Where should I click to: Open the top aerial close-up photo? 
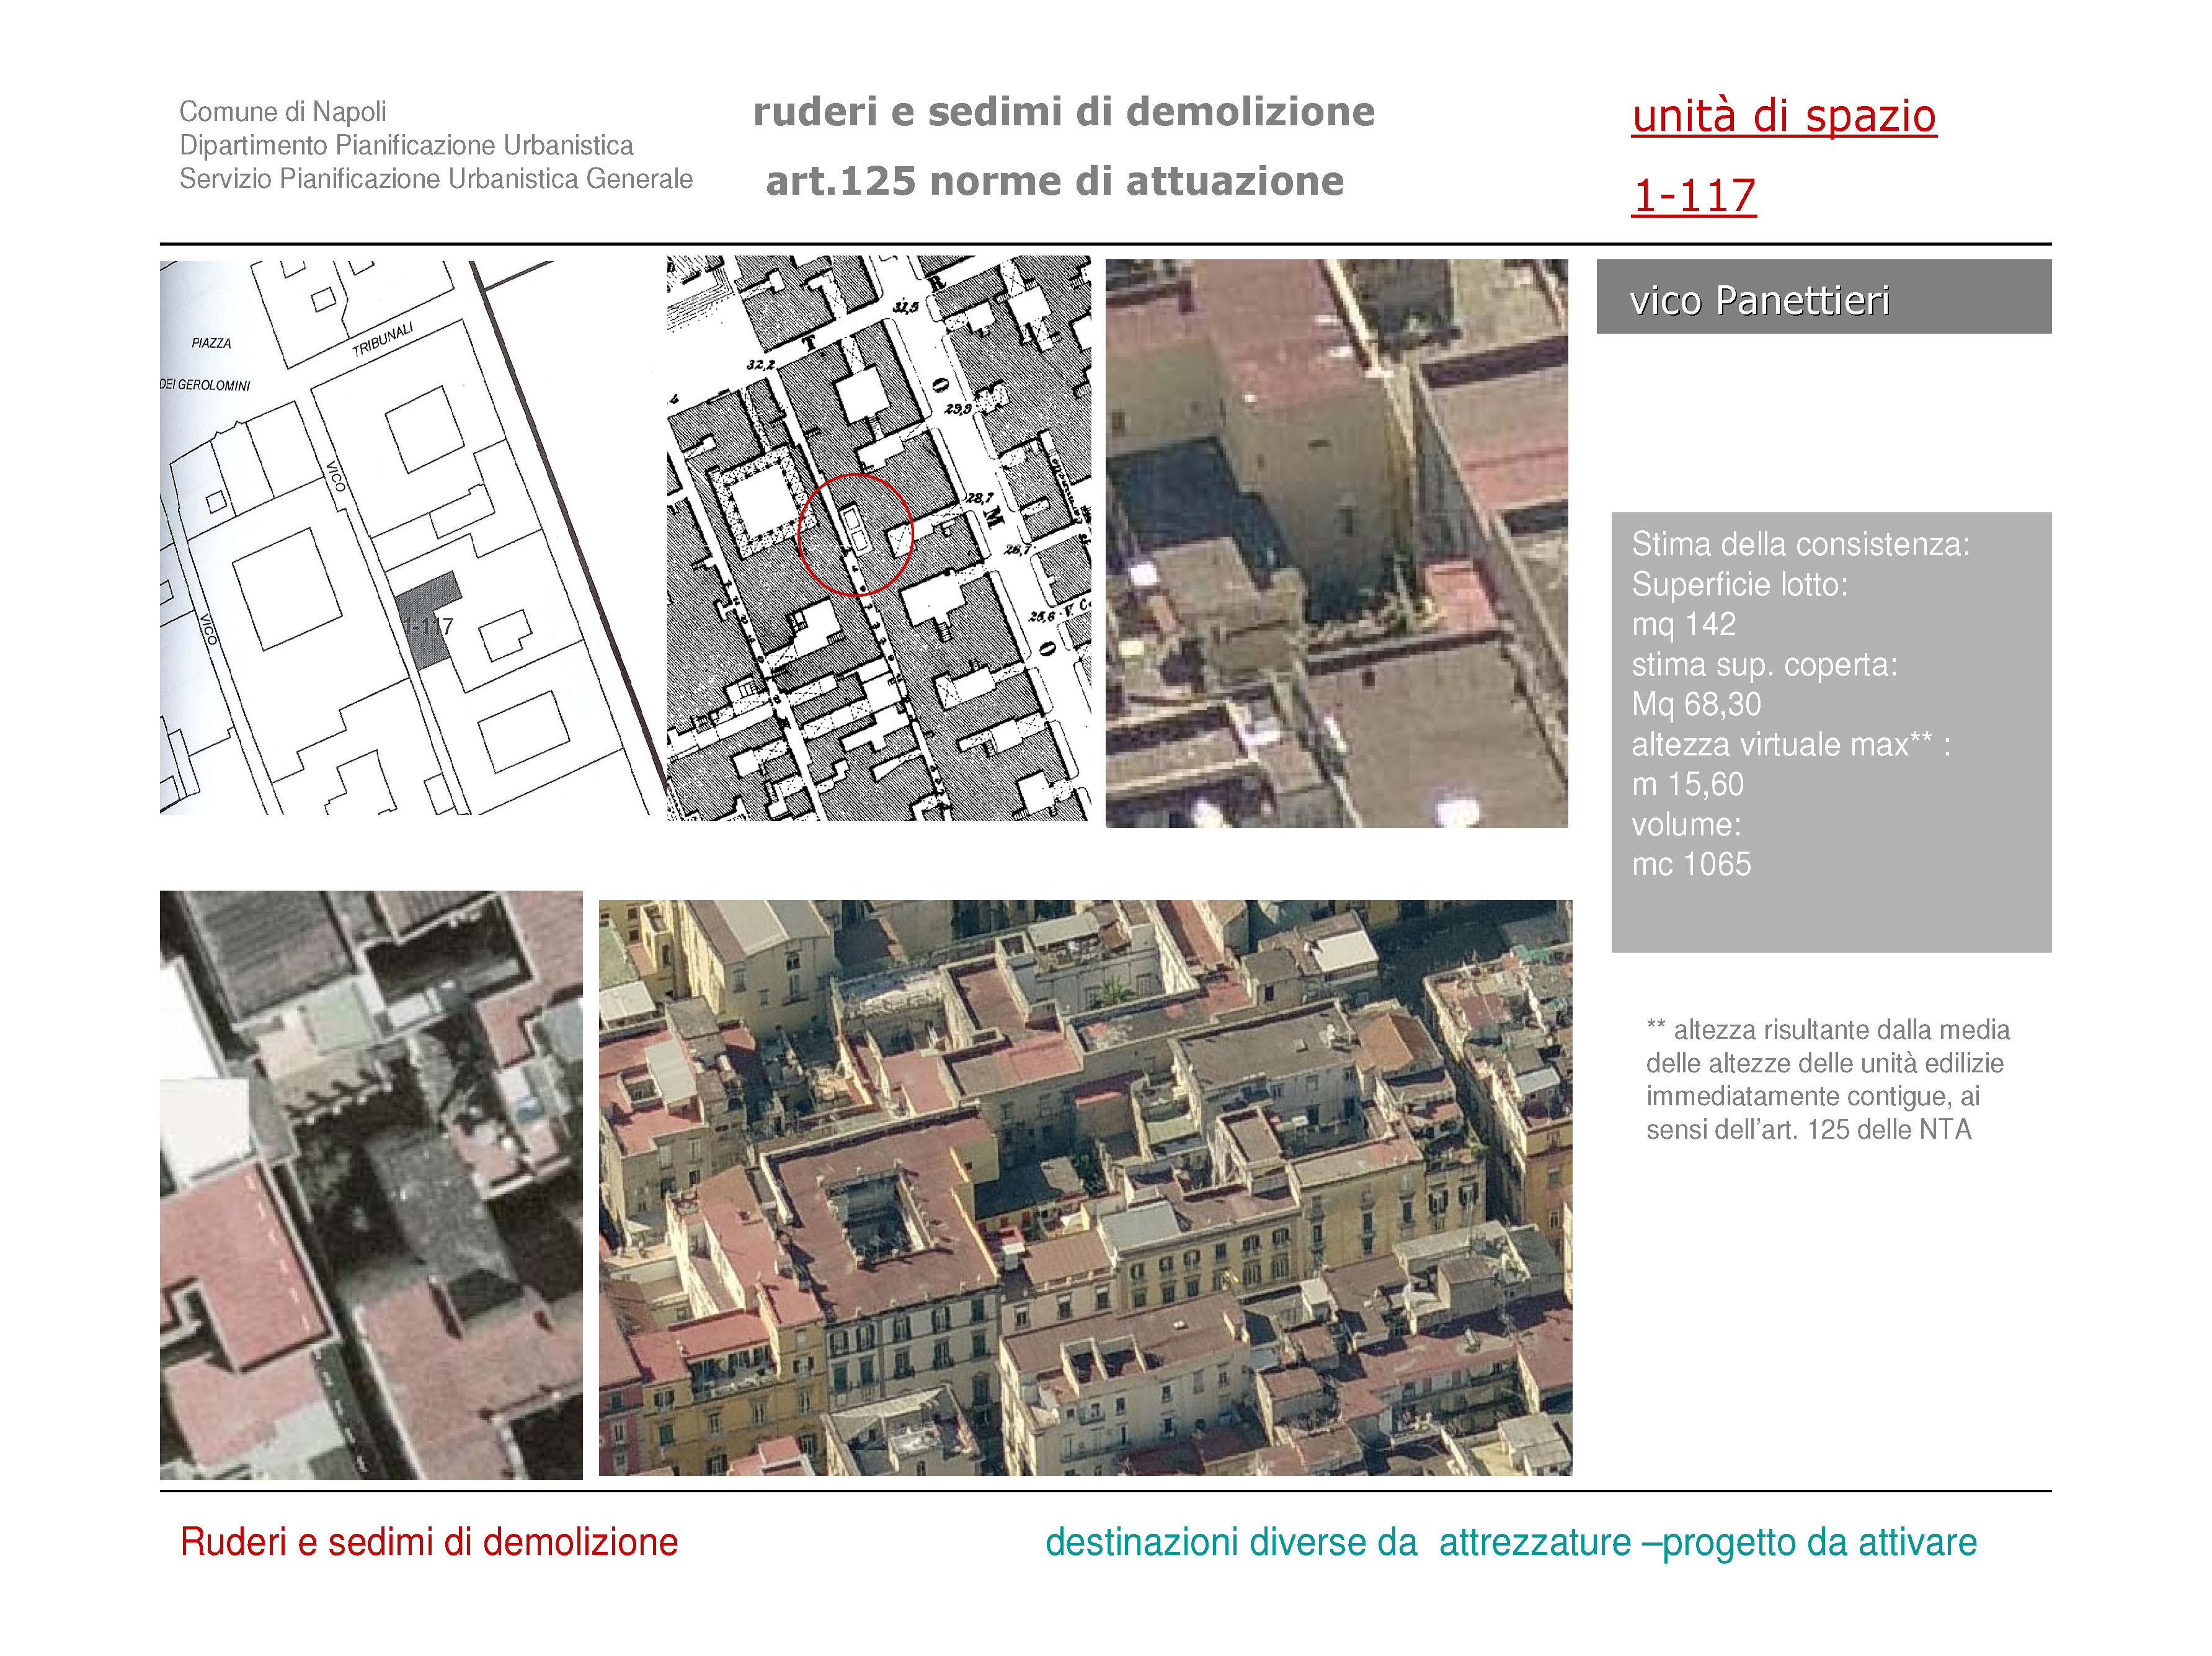coord(1336,543)
